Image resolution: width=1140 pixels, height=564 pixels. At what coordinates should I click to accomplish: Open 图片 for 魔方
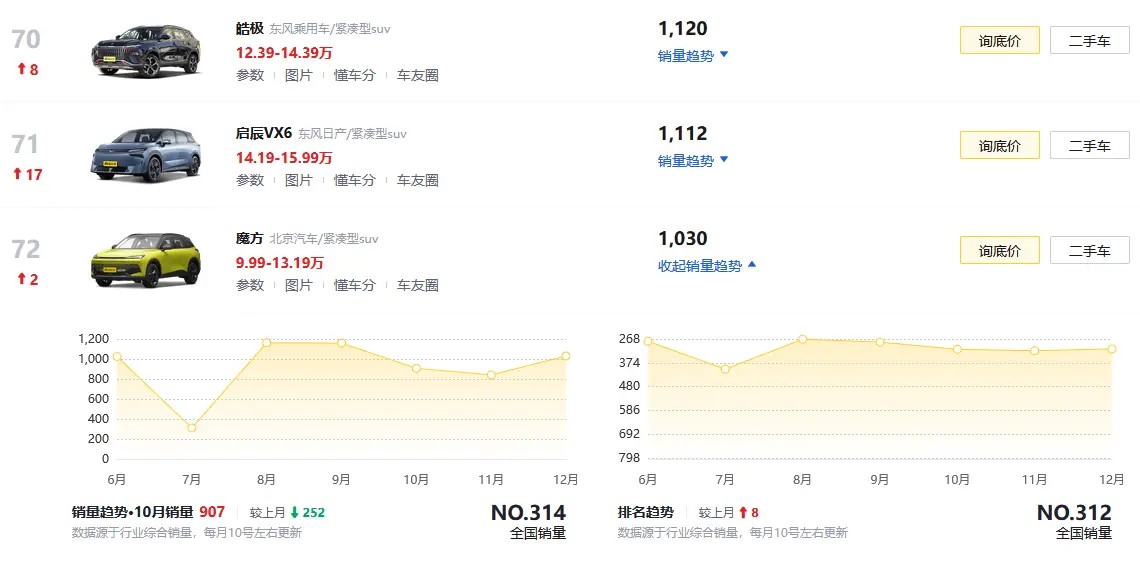[x=298, y=285]
